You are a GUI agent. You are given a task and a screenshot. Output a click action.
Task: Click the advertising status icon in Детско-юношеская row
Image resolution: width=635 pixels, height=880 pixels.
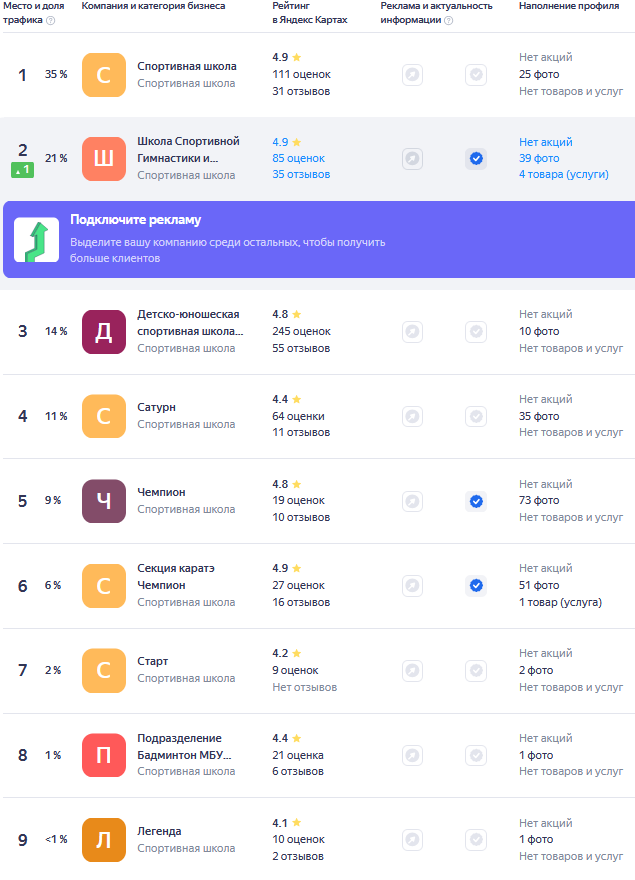click(x=412, y=332)
